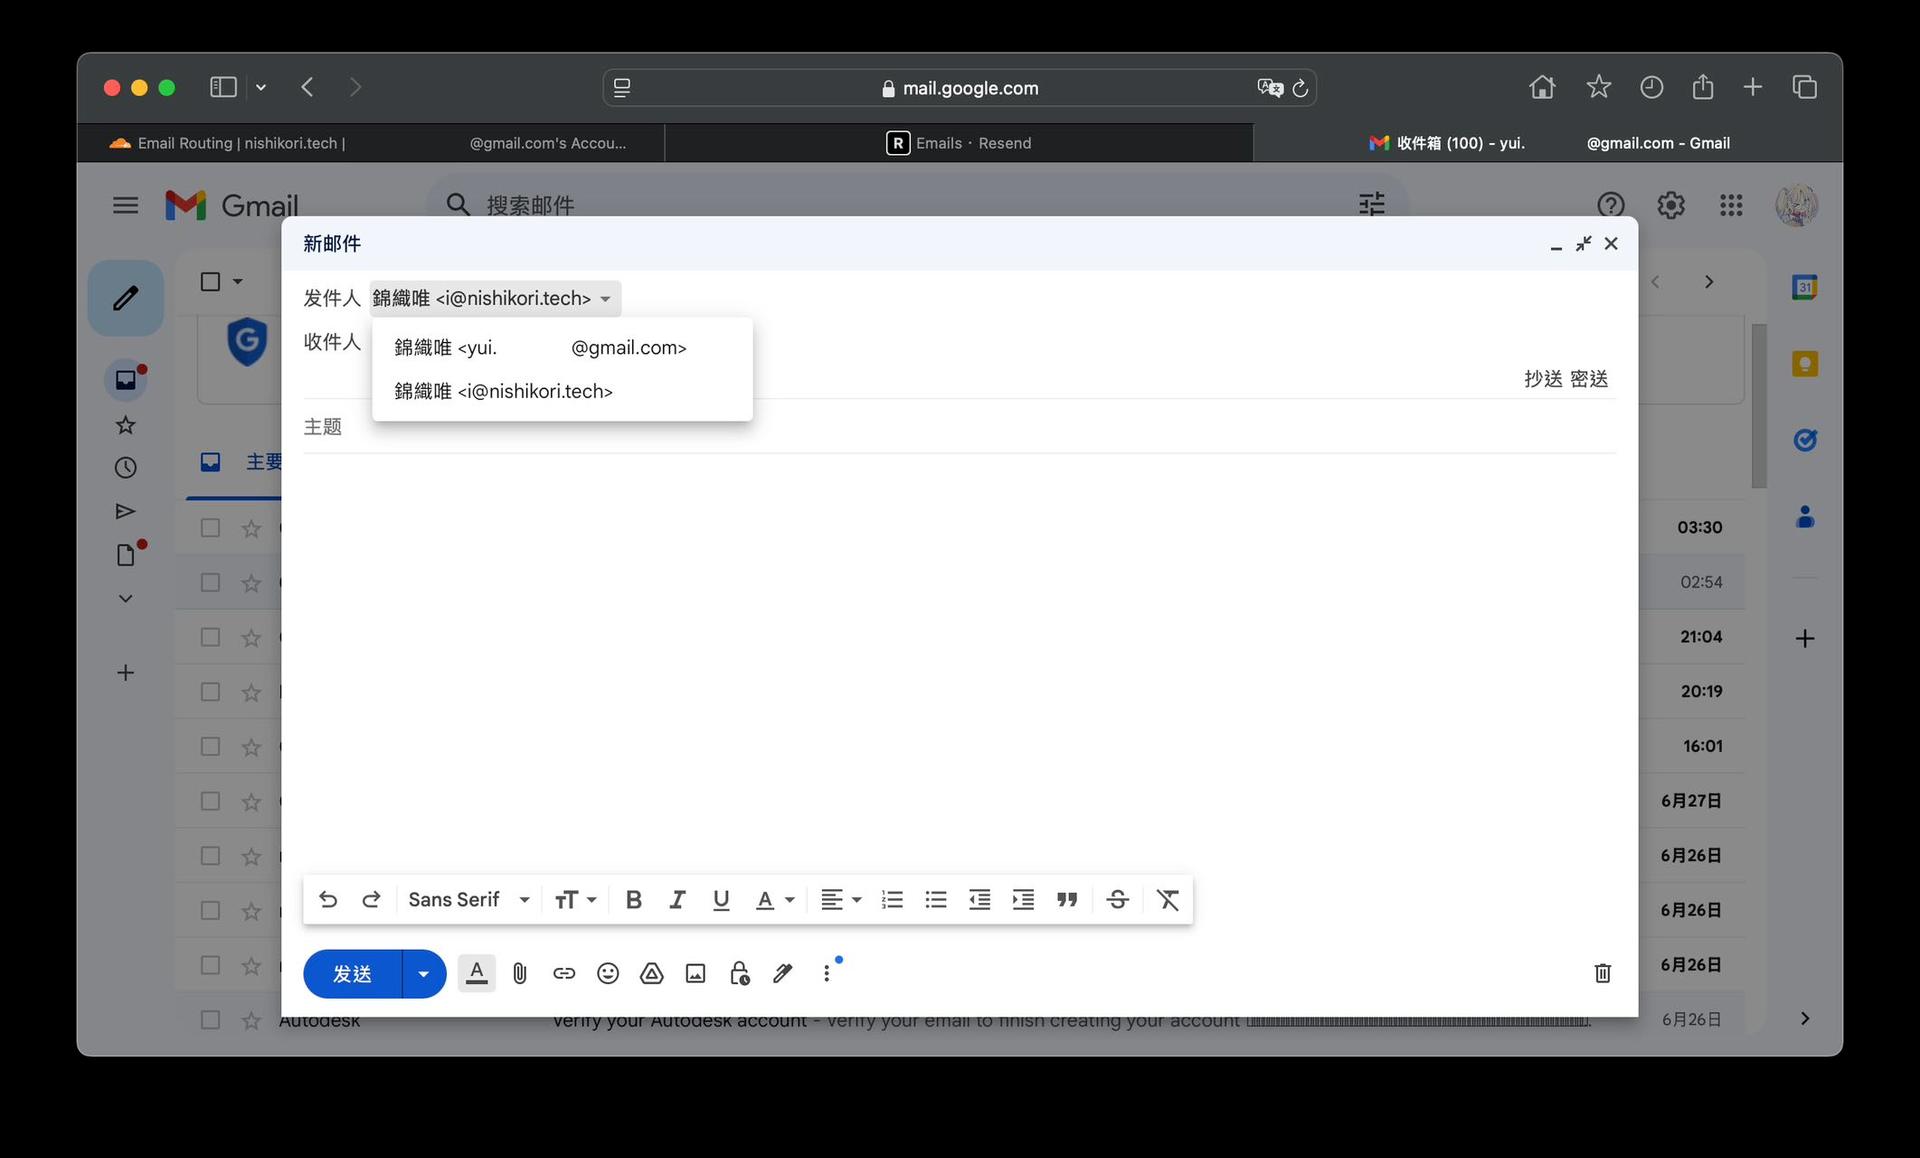
Task: Switch to the Gmail inbox browser tab
Action: pos(1548,143)
